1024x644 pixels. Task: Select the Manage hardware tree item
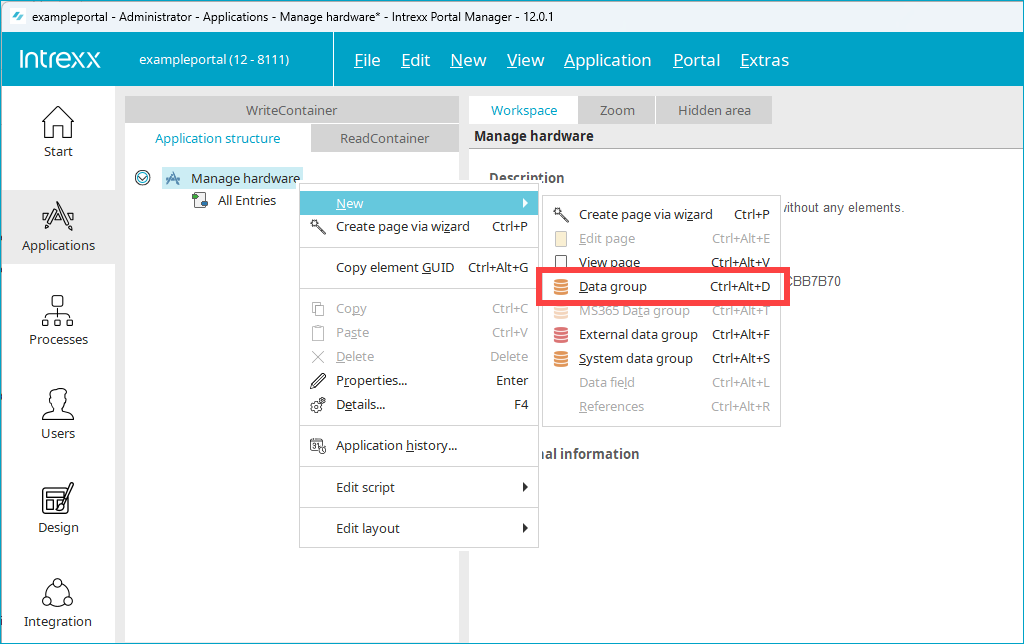click(x=245, y=178)
